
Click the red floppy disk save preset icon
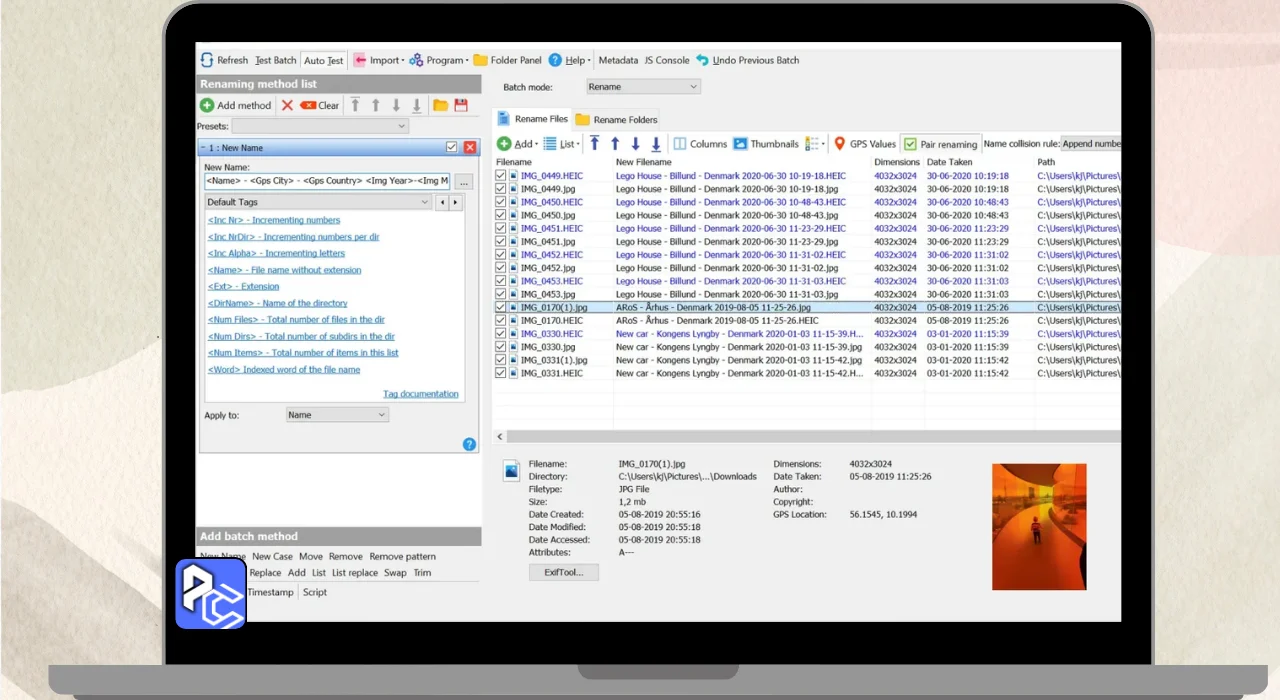click(x=461, y=105)
